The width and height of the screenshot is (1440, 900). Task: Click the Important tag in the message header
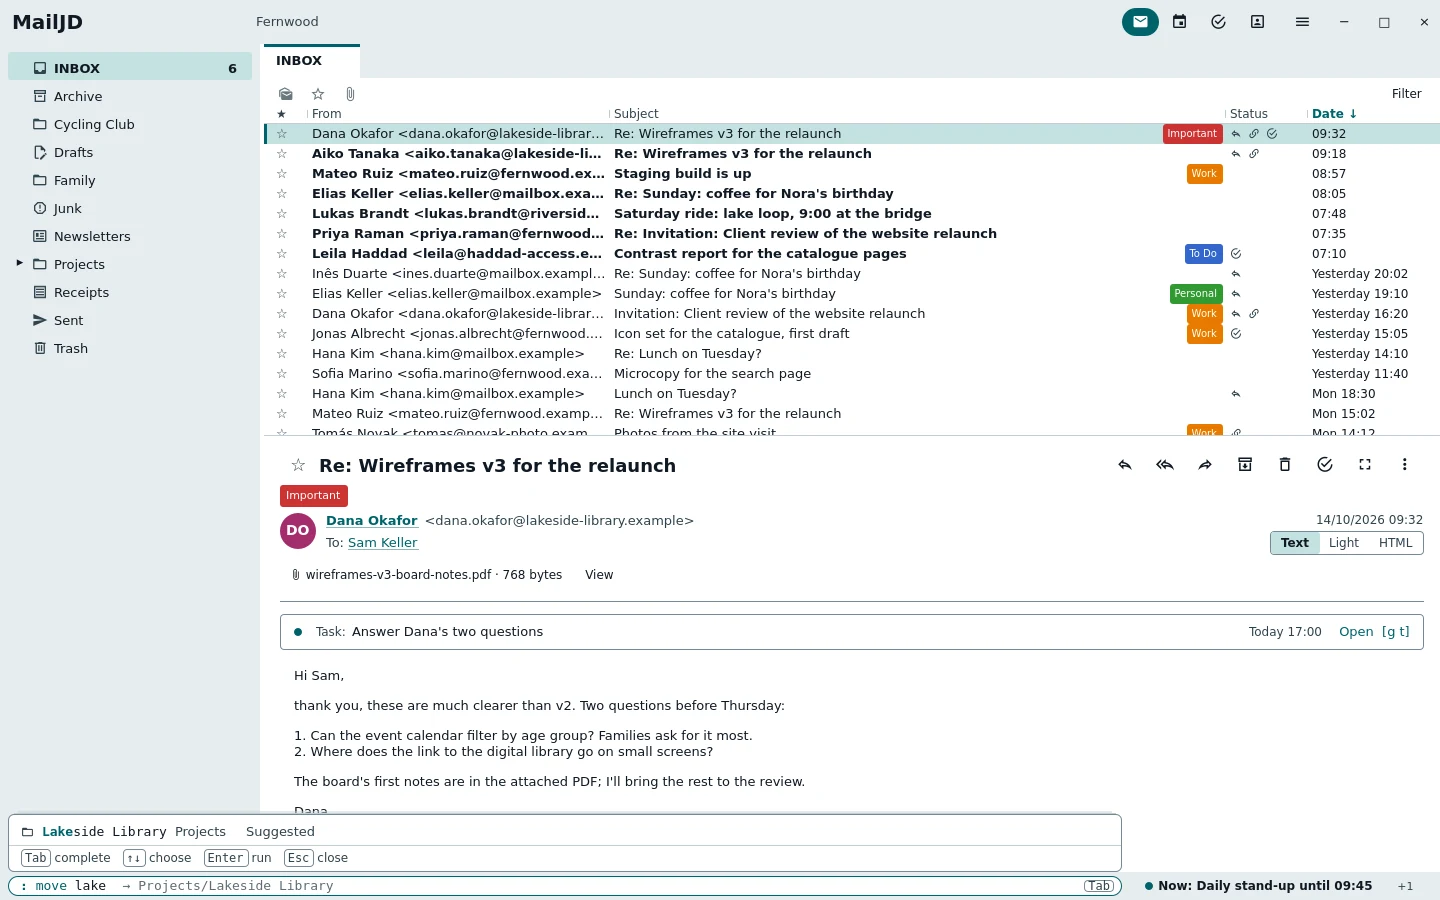tap(313, 496)
